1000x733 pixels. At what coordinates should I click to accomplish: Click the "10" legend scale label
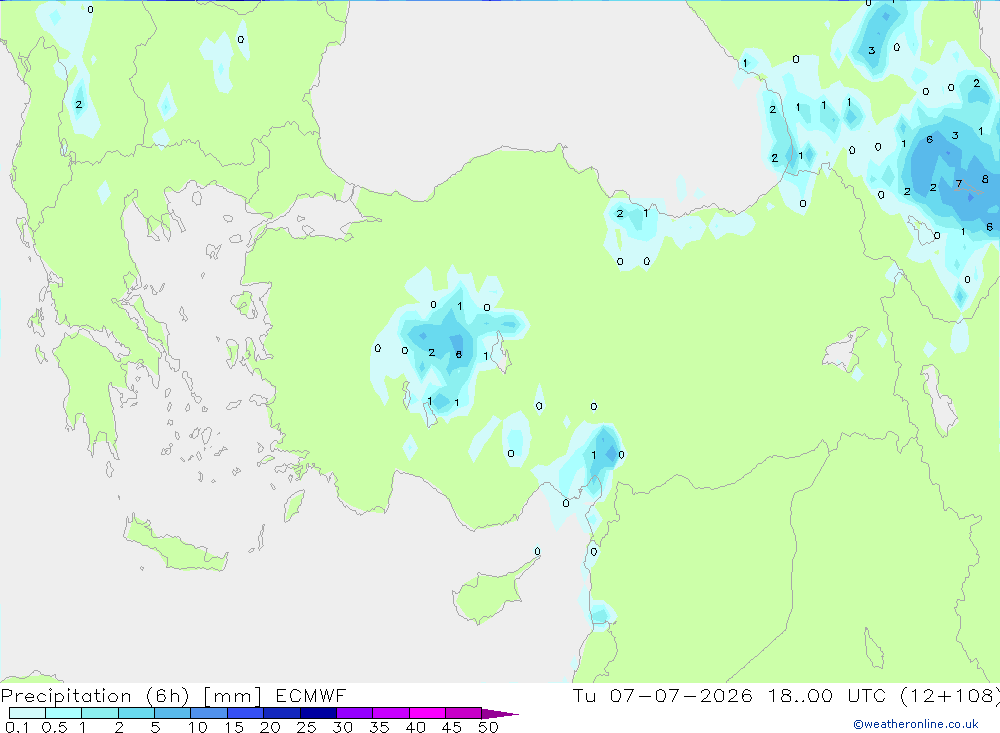tap(198, 727)
